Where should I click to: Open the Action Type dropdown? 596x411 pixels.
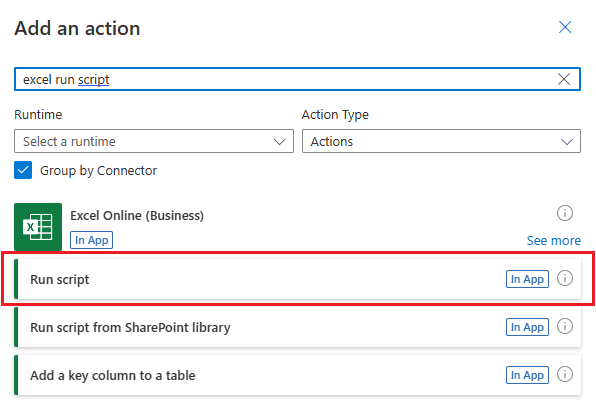[441, 141]
